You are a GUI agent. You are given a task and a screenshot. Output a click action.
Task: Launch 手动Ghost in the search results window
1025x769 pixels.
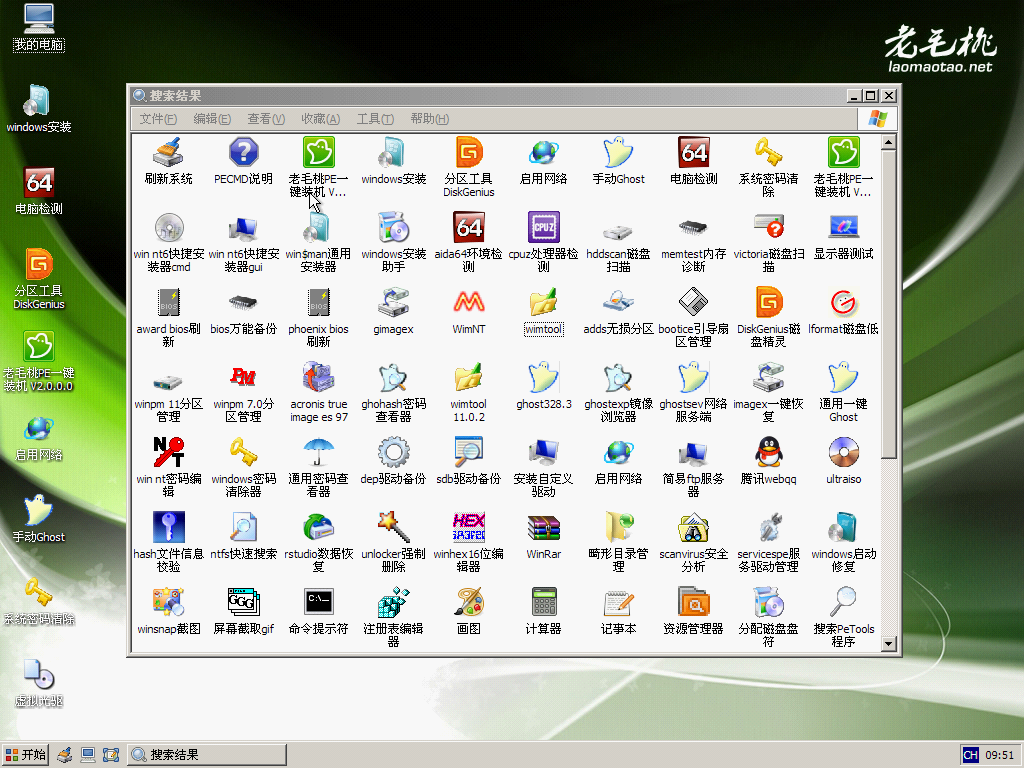coord(618,152)
